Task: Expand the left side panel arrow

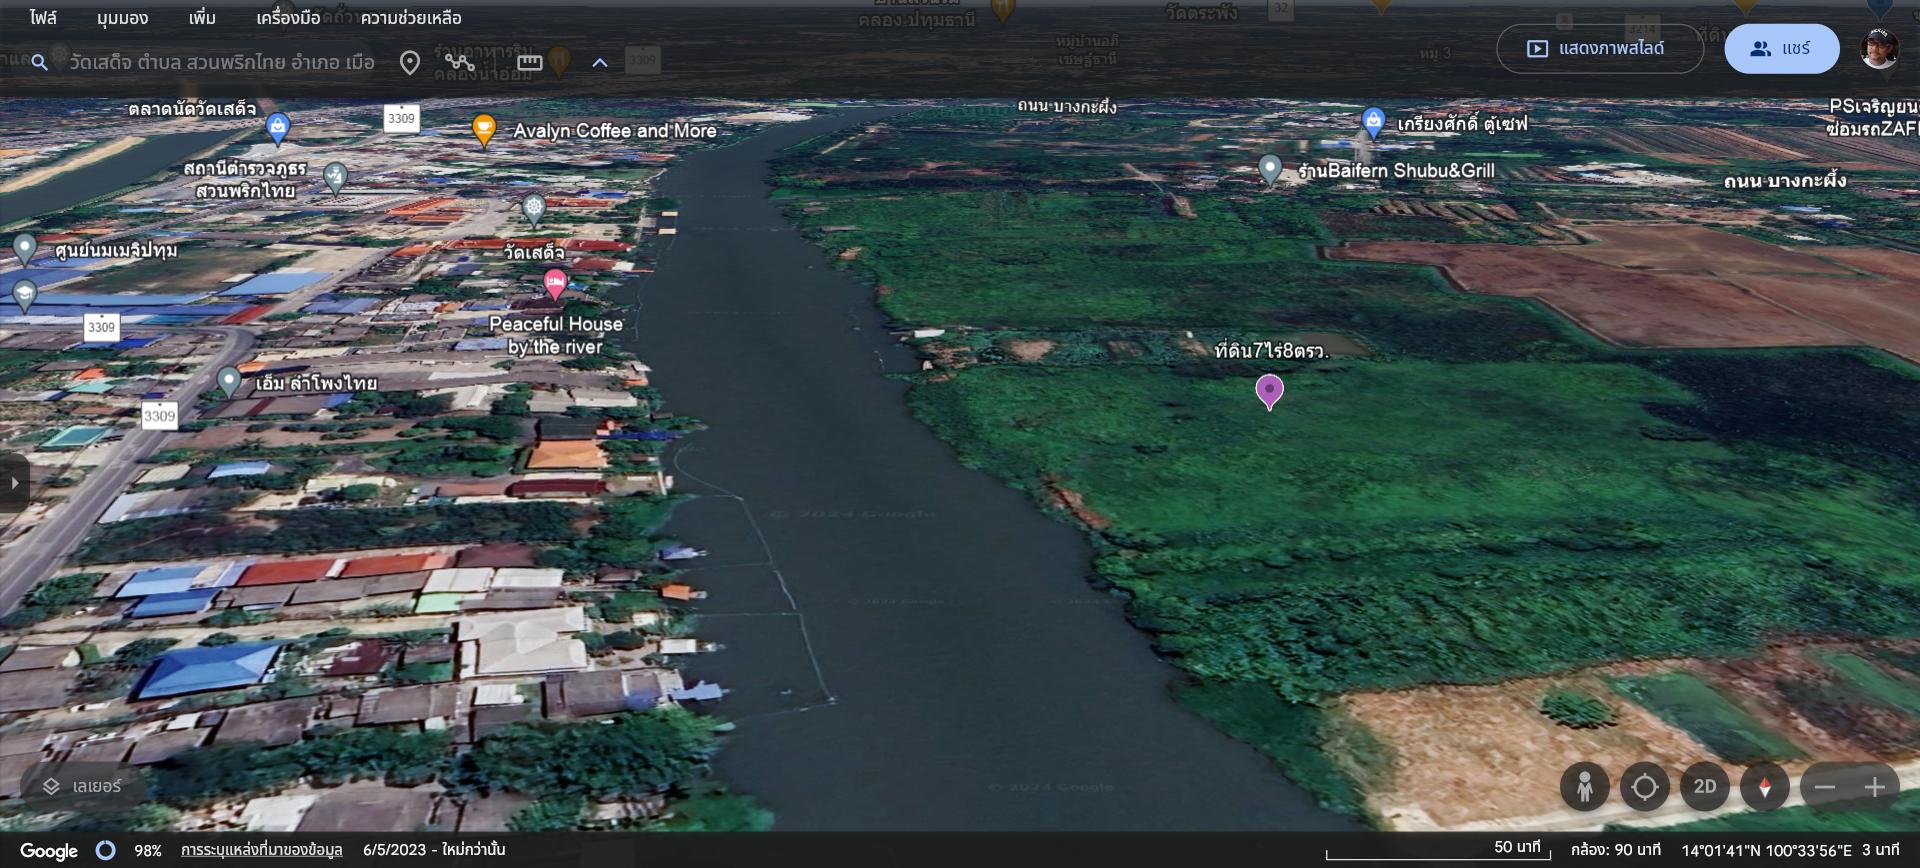Action: (x=14, y=483)
